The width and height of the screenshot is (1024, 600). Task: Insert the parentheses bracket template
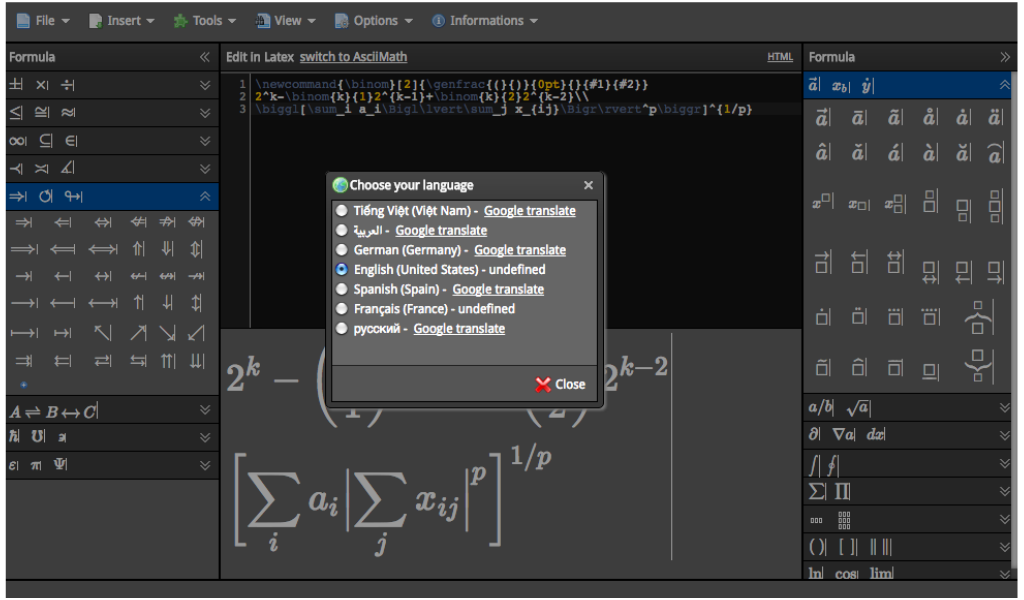click(816, 547)
